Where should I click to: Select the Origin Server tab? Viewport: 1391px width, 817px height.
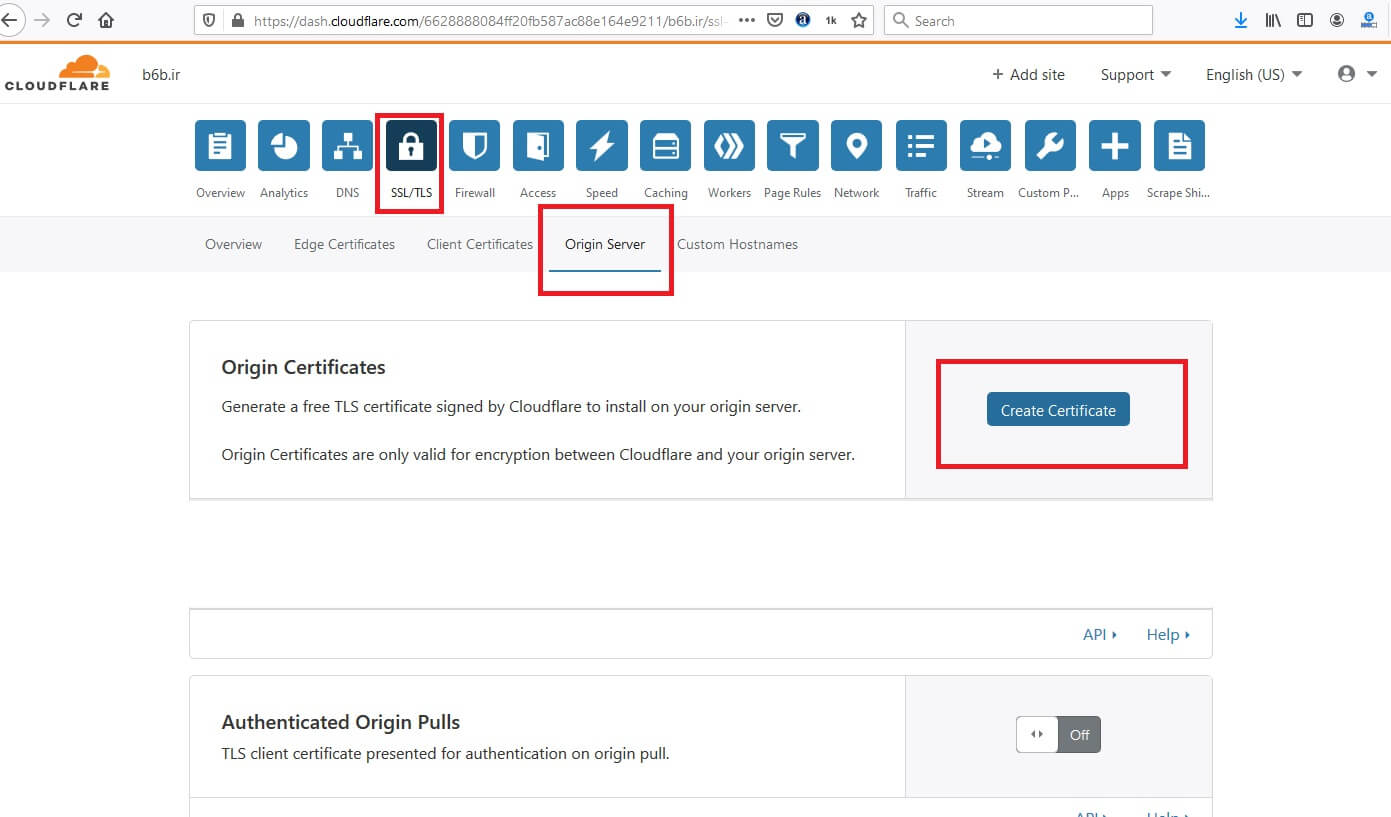[605, 244]
